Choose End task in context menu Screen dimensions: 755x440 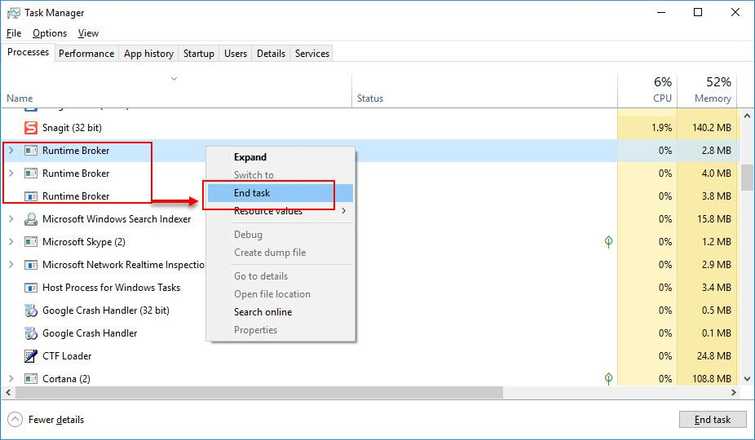click(x=280, y=193)
